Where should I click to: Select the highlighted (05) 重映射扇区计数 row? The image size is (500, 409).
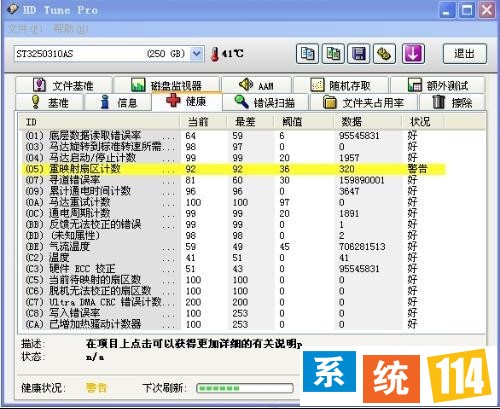pos(233,169)
